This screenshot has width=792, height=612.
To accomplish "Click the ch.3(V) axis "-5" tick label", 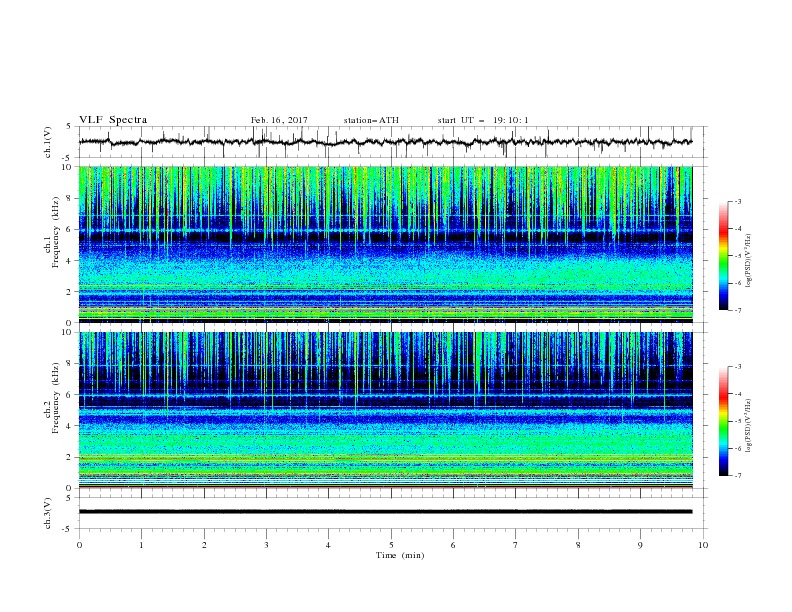I will click(x=68, y=529).
